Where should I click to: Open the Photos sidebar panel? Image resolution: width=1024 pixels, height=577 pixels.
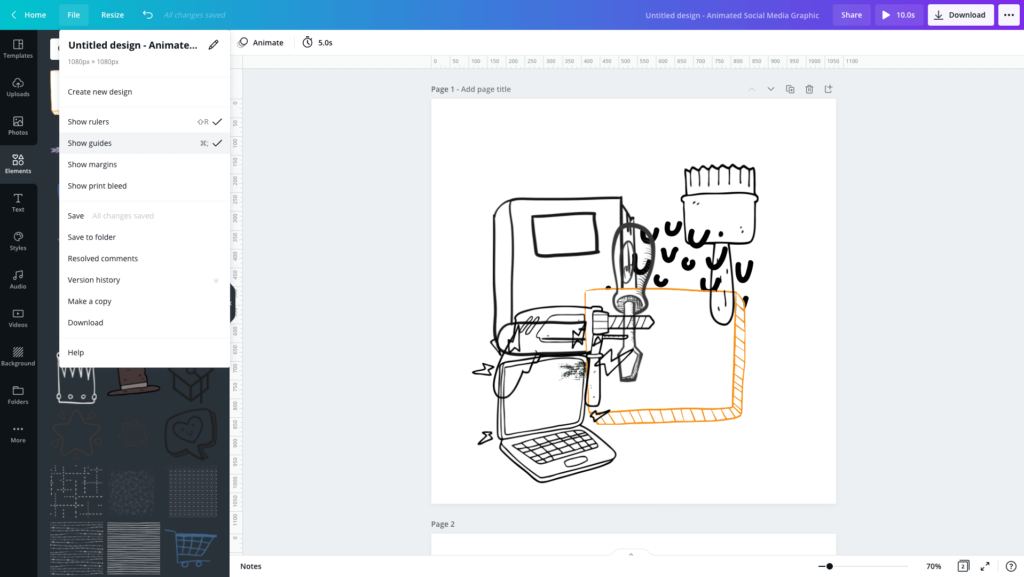18,125
